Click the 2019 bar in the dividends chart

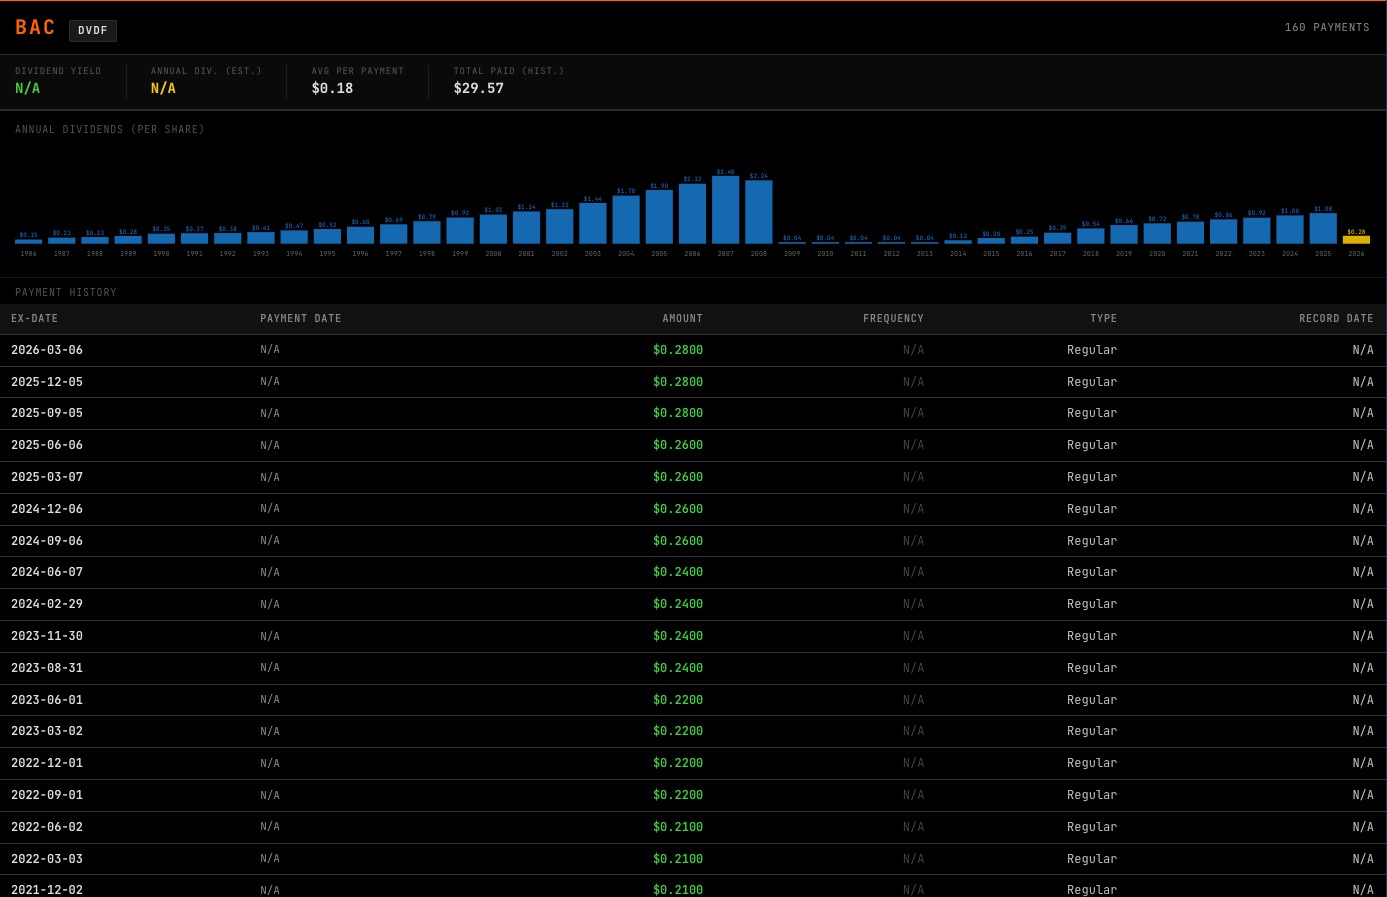tap(1124, 234)
